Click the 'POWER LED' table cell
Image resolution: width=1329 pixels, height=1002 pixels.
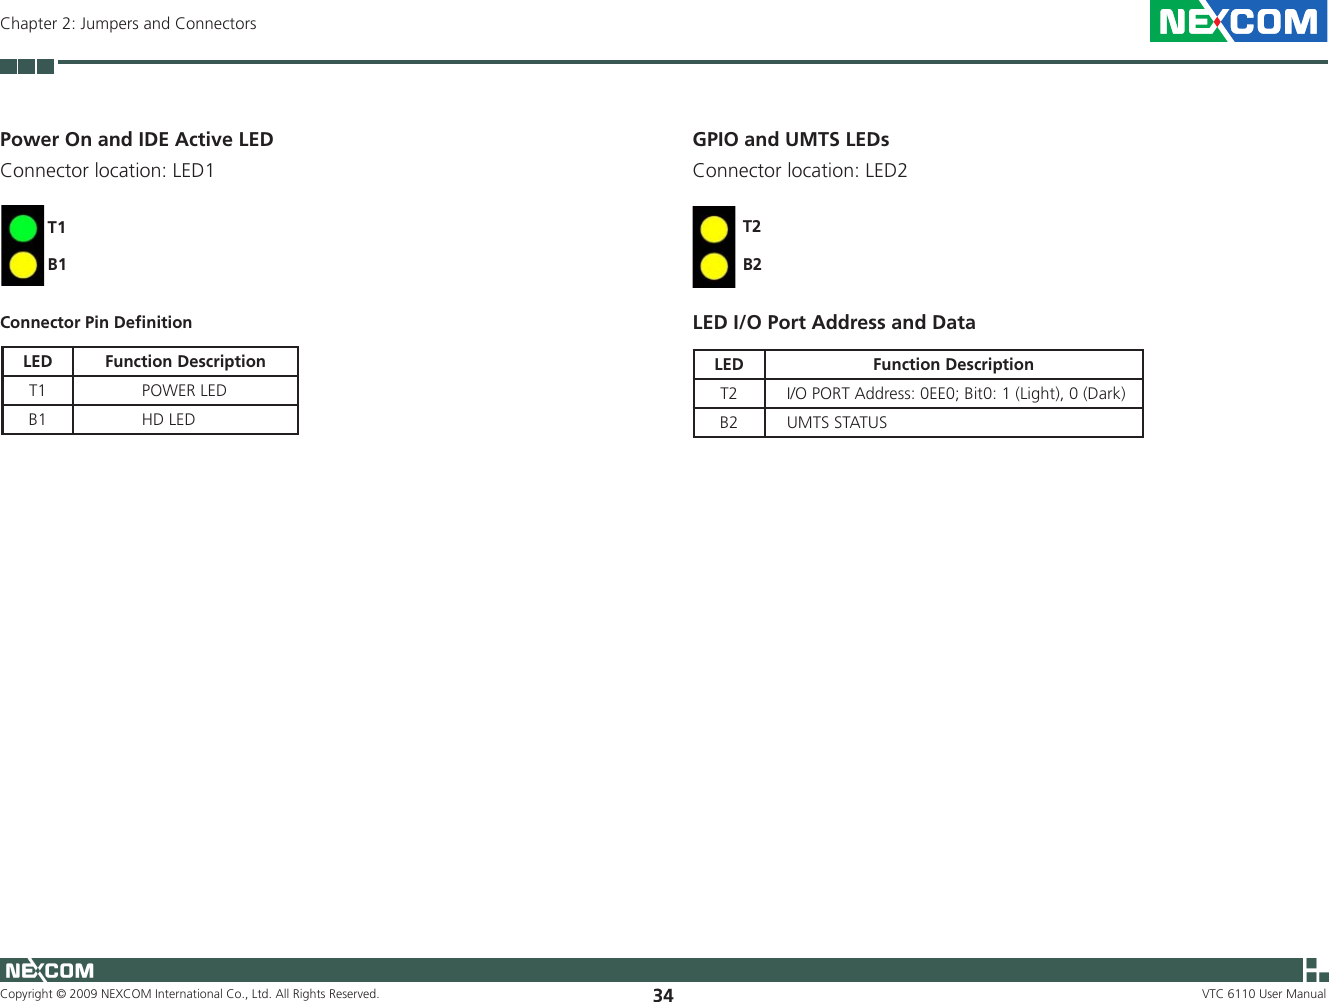pos(185,390)
